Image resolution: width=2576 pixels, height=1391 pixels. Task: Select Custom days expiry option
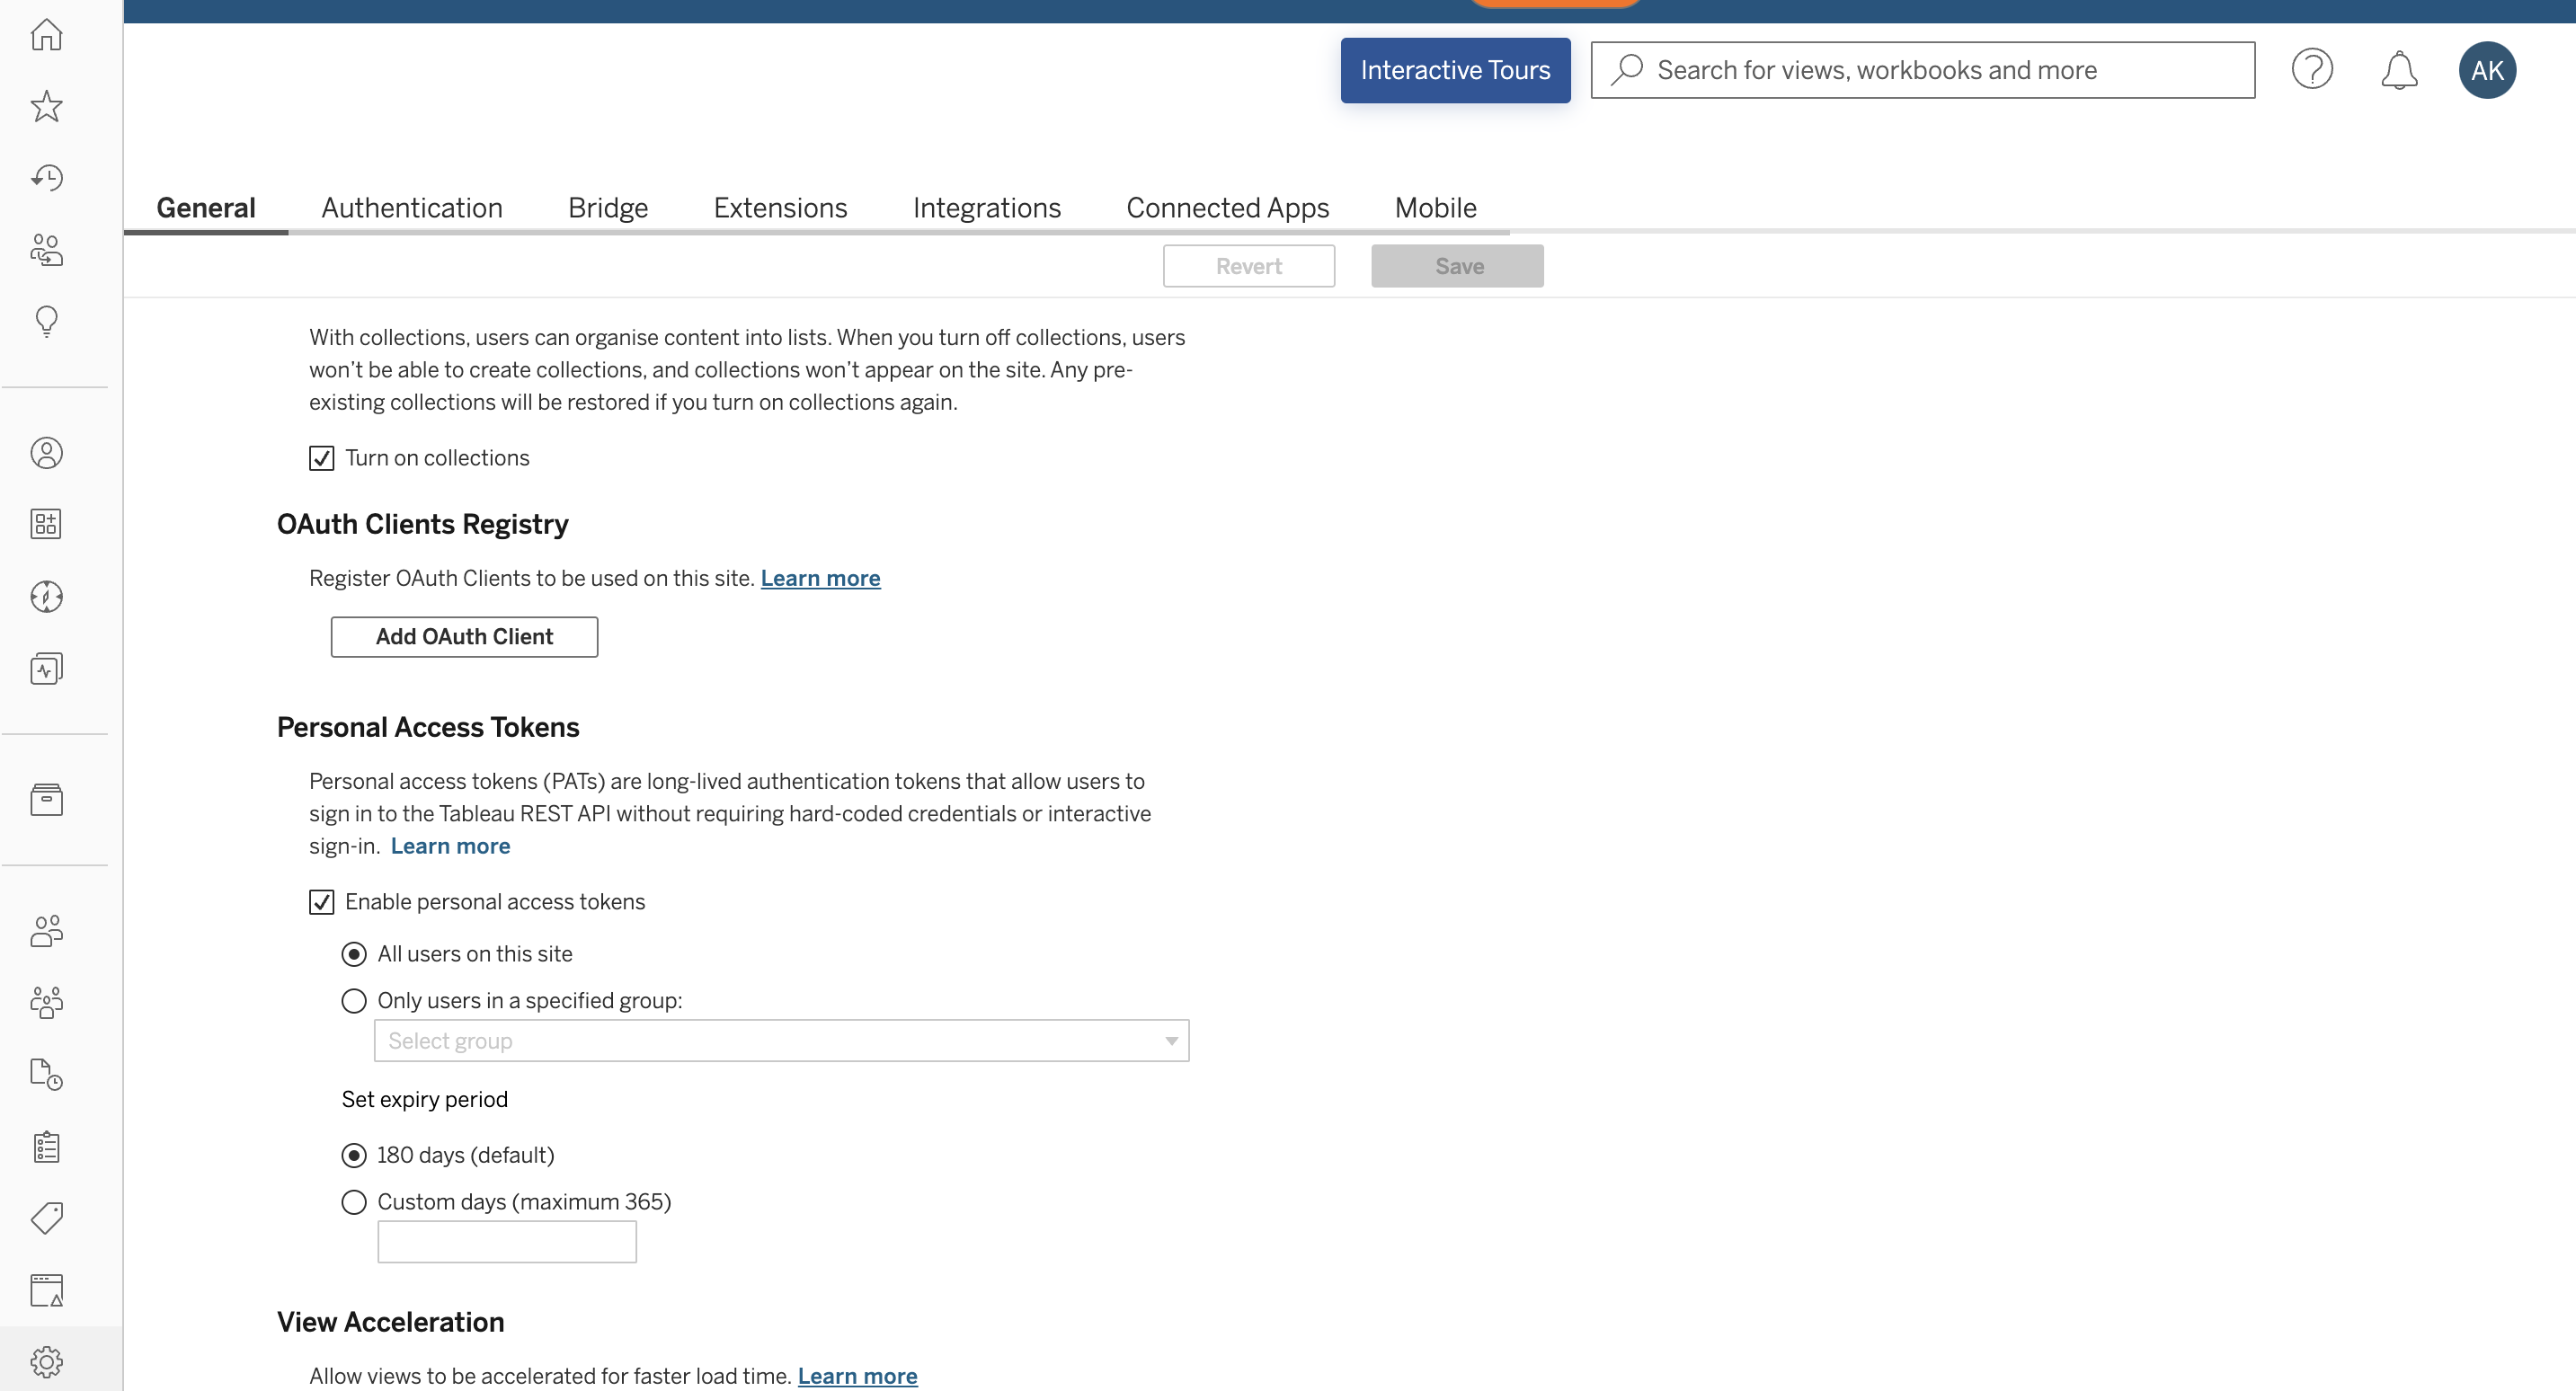353,1202
